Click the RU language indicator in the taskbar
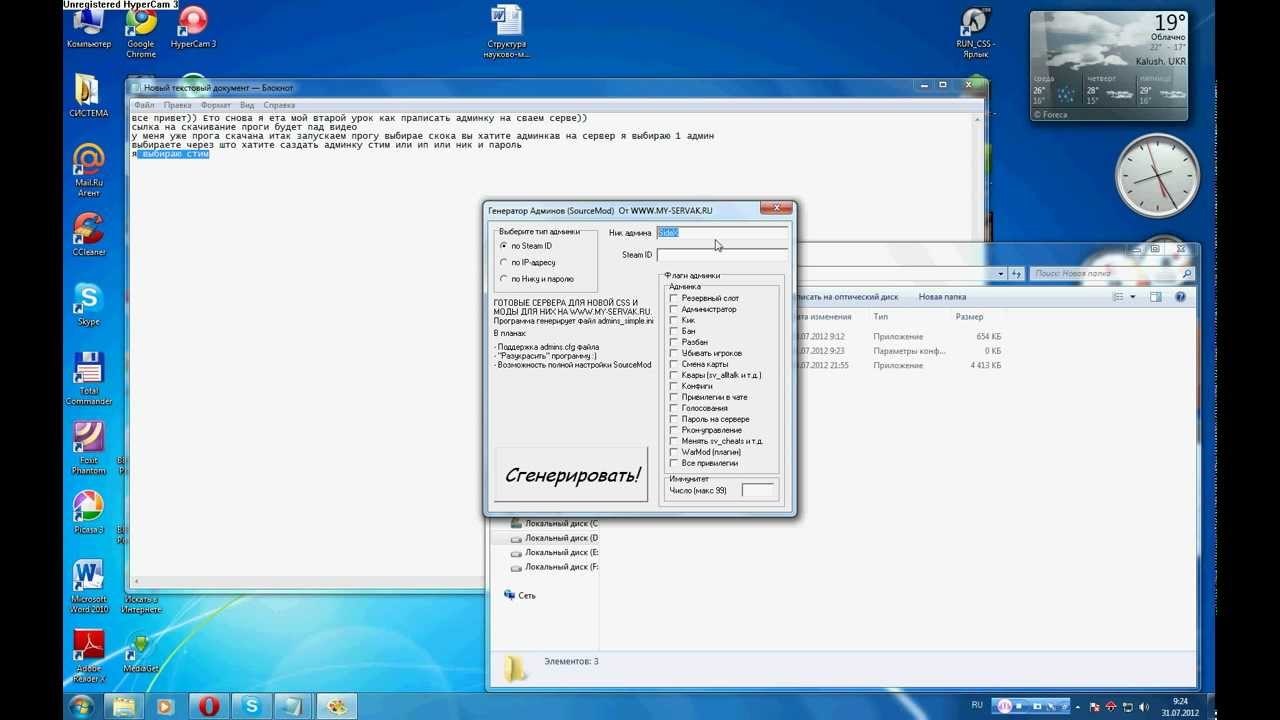 pos(977,705)
